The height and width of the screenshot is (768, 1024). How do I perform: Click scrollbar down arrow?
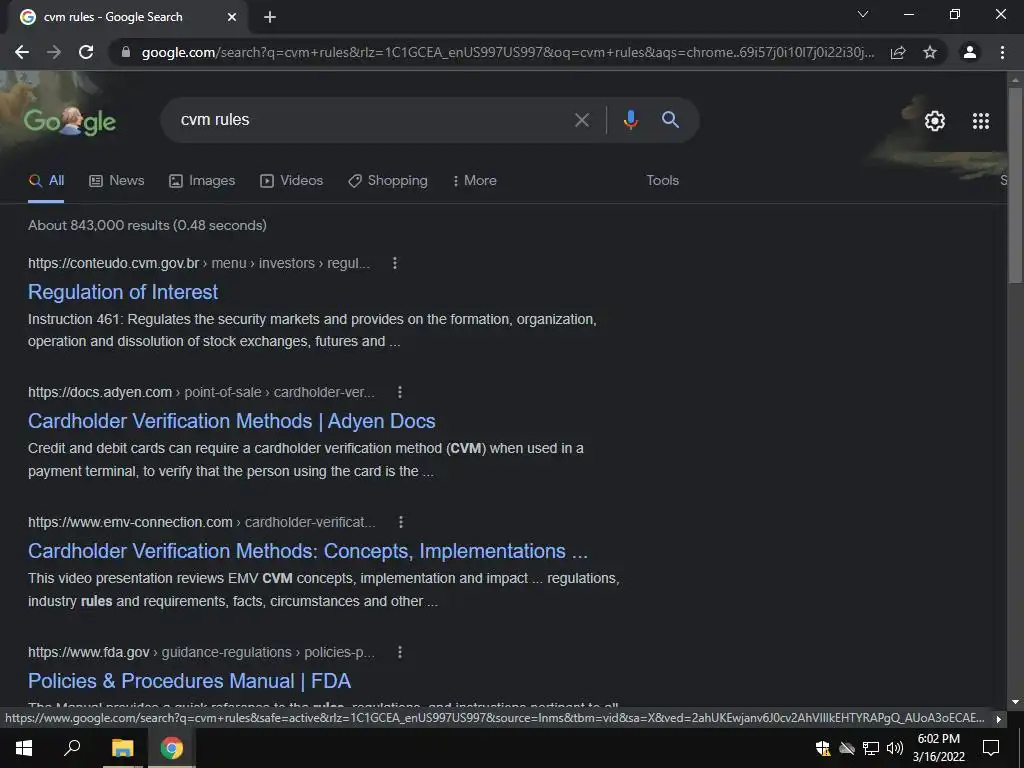tap(1014, 702)
